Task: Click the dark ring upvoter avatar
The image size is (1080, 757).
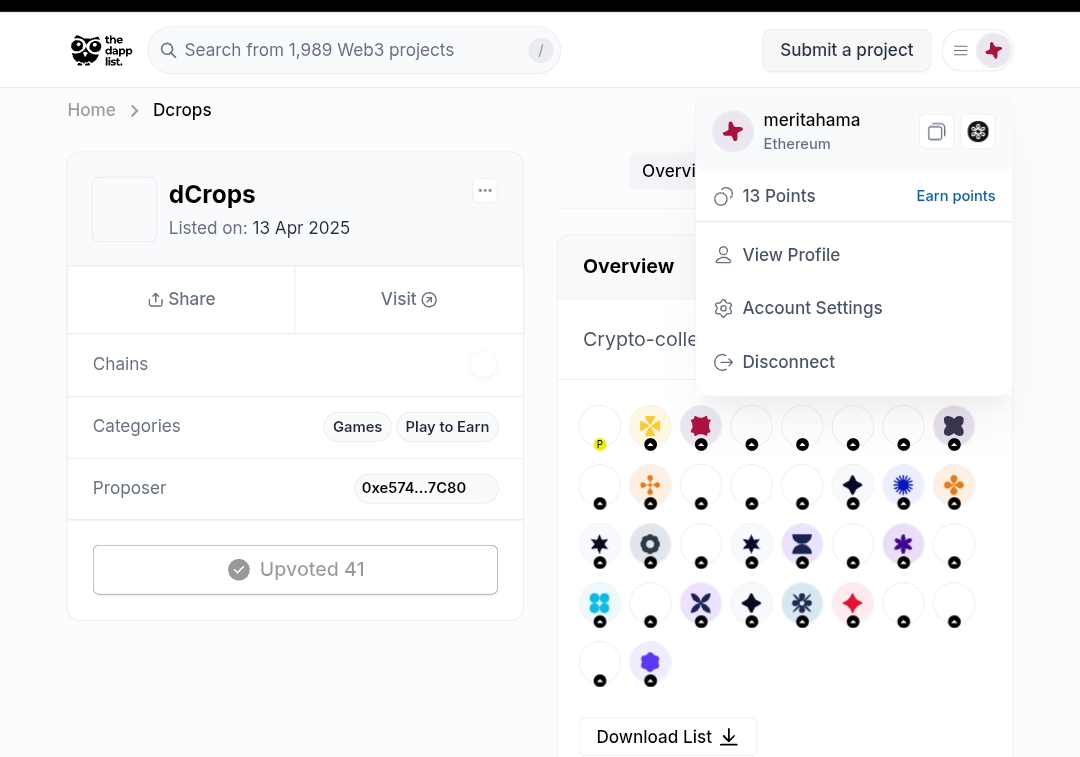Action: [650, 544]
